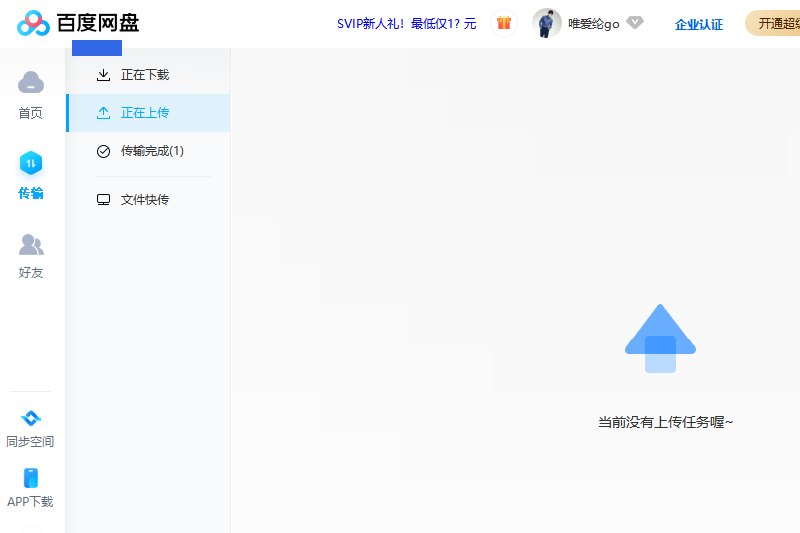Click the 百度网盘 title text
Image resolution: width=800 pixels, height=533 pixels.
click(x=98, y=23)
